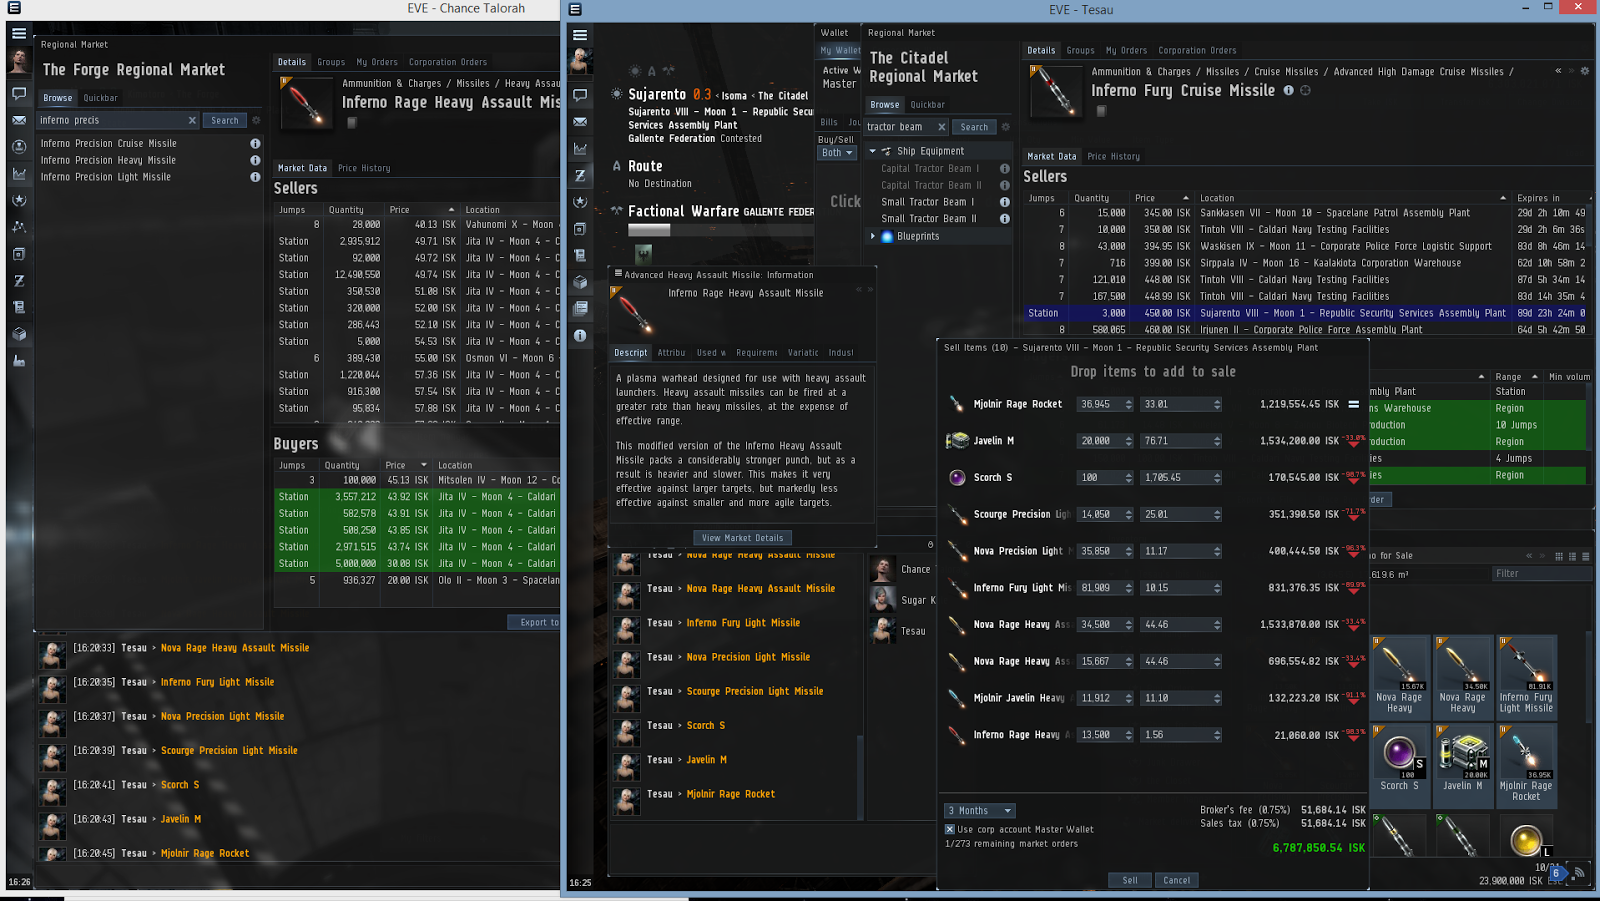Screen dimensions: 1600x901
Task: Open Inferno Fury Light Missile link at 16:20:35
Action: (217, 682)
